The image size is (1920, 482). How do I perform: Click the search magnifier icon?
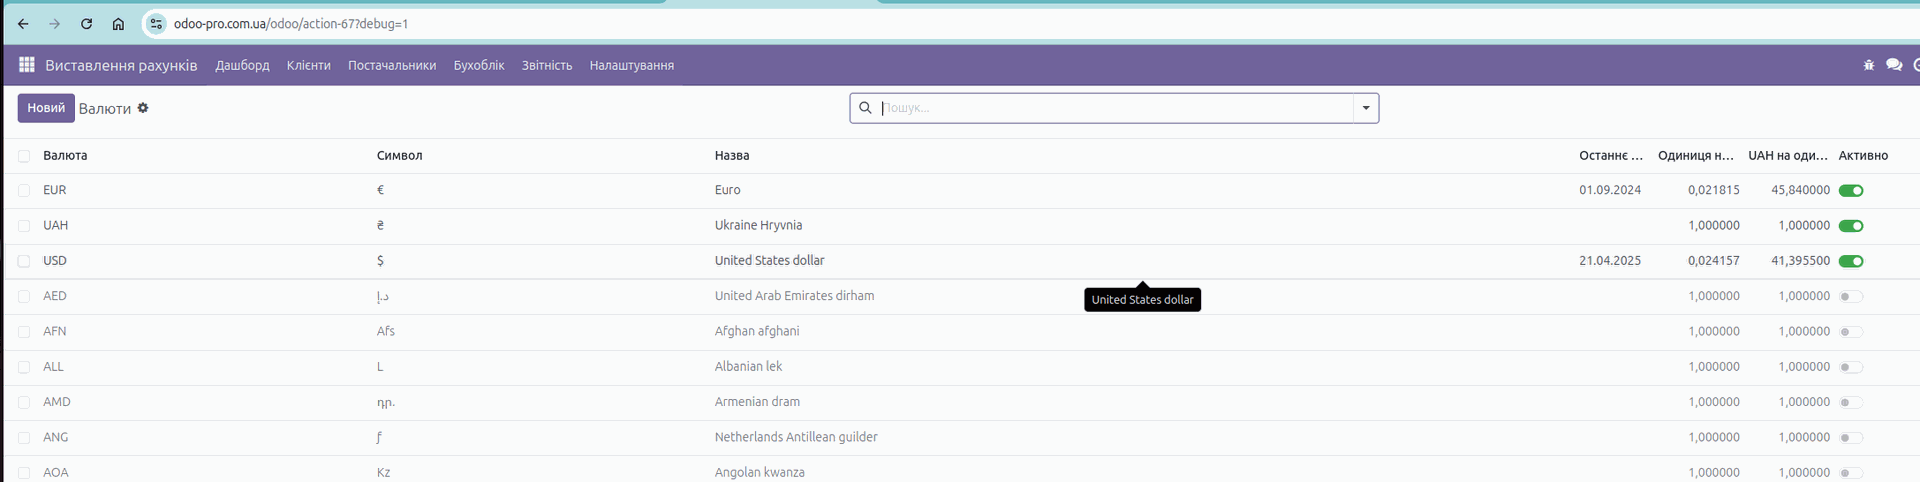point(866,108)
